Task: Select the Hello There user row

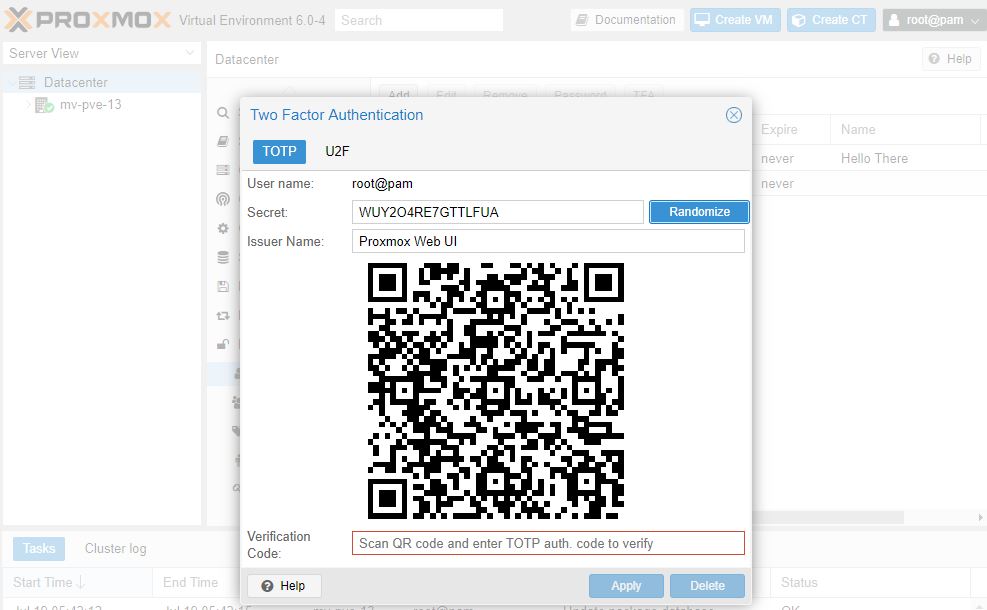Action: tap(874, 158)
